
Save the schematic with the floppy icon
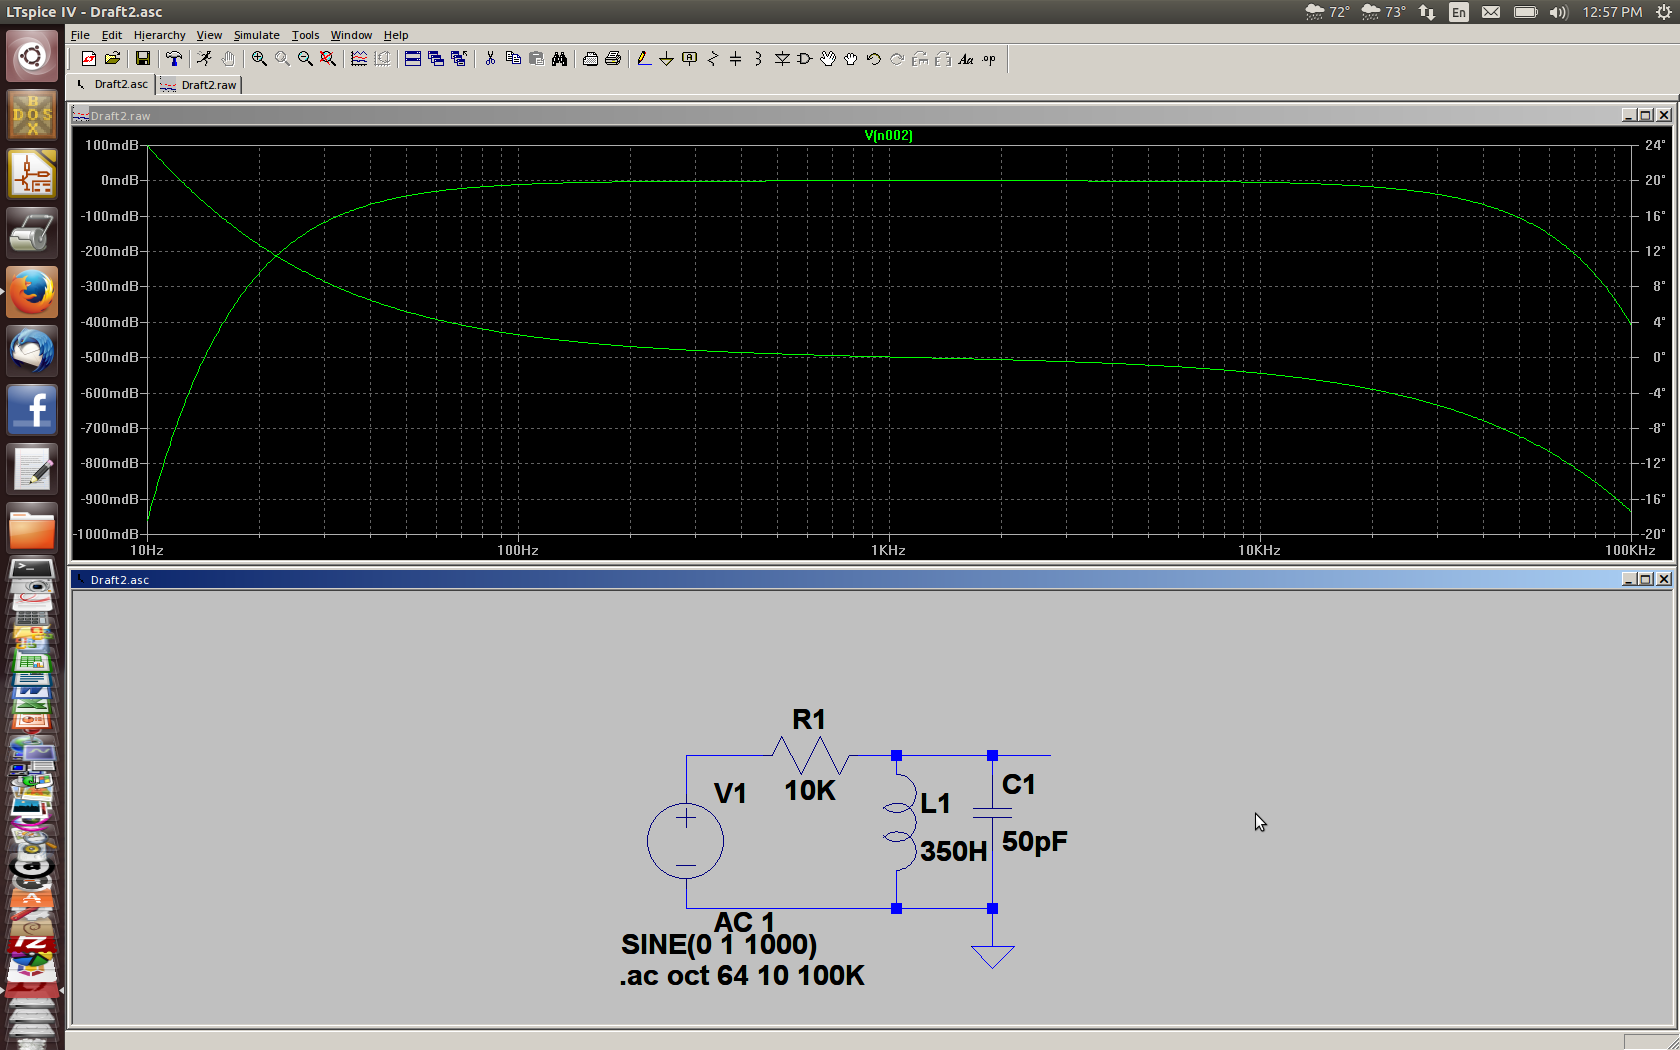pos(143,59)
